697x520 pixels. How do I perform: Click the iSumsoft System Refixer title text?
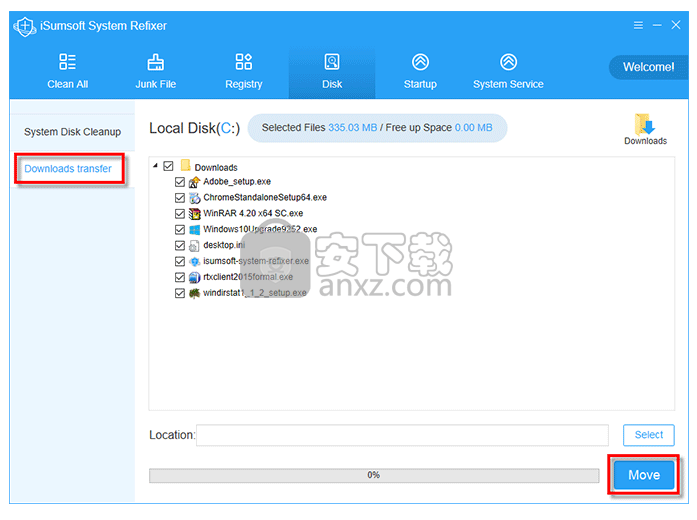tap(103, 26)
